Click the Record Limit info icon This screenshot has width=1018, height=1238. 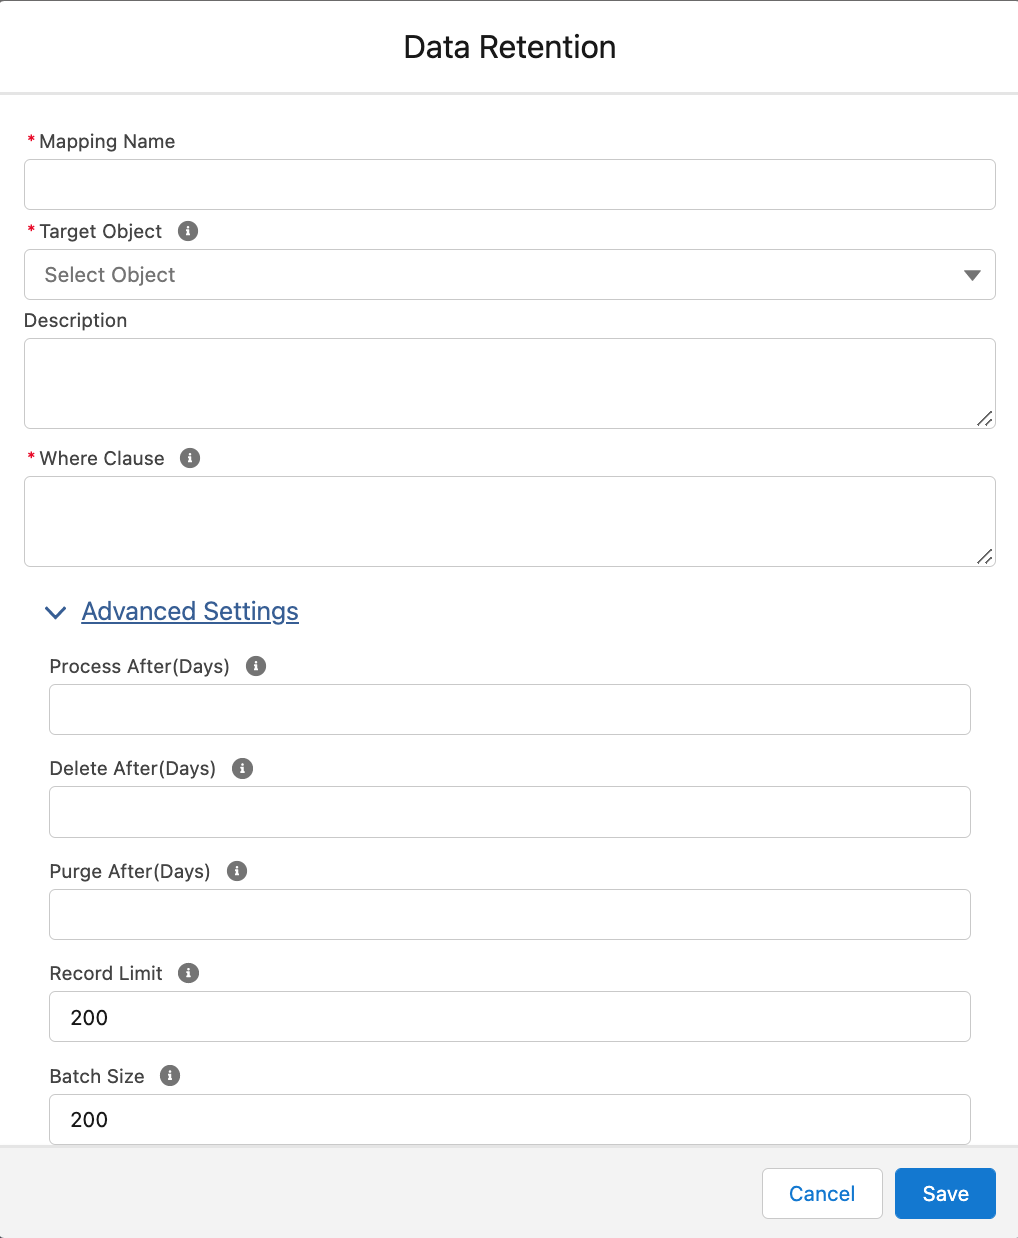click(x=188, y=973)
